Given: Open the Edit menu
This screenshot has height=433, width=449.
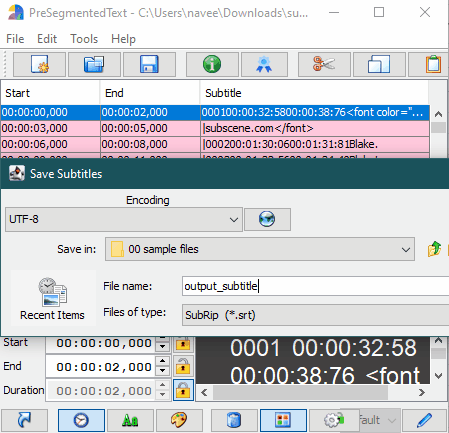Looking at the screenshot, I should coord(47,39).
